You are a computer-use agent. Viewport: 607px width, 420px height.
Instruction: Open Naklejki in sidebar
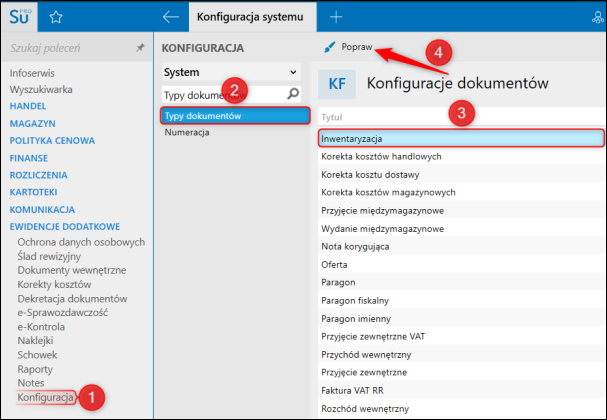tap(35, 341)
